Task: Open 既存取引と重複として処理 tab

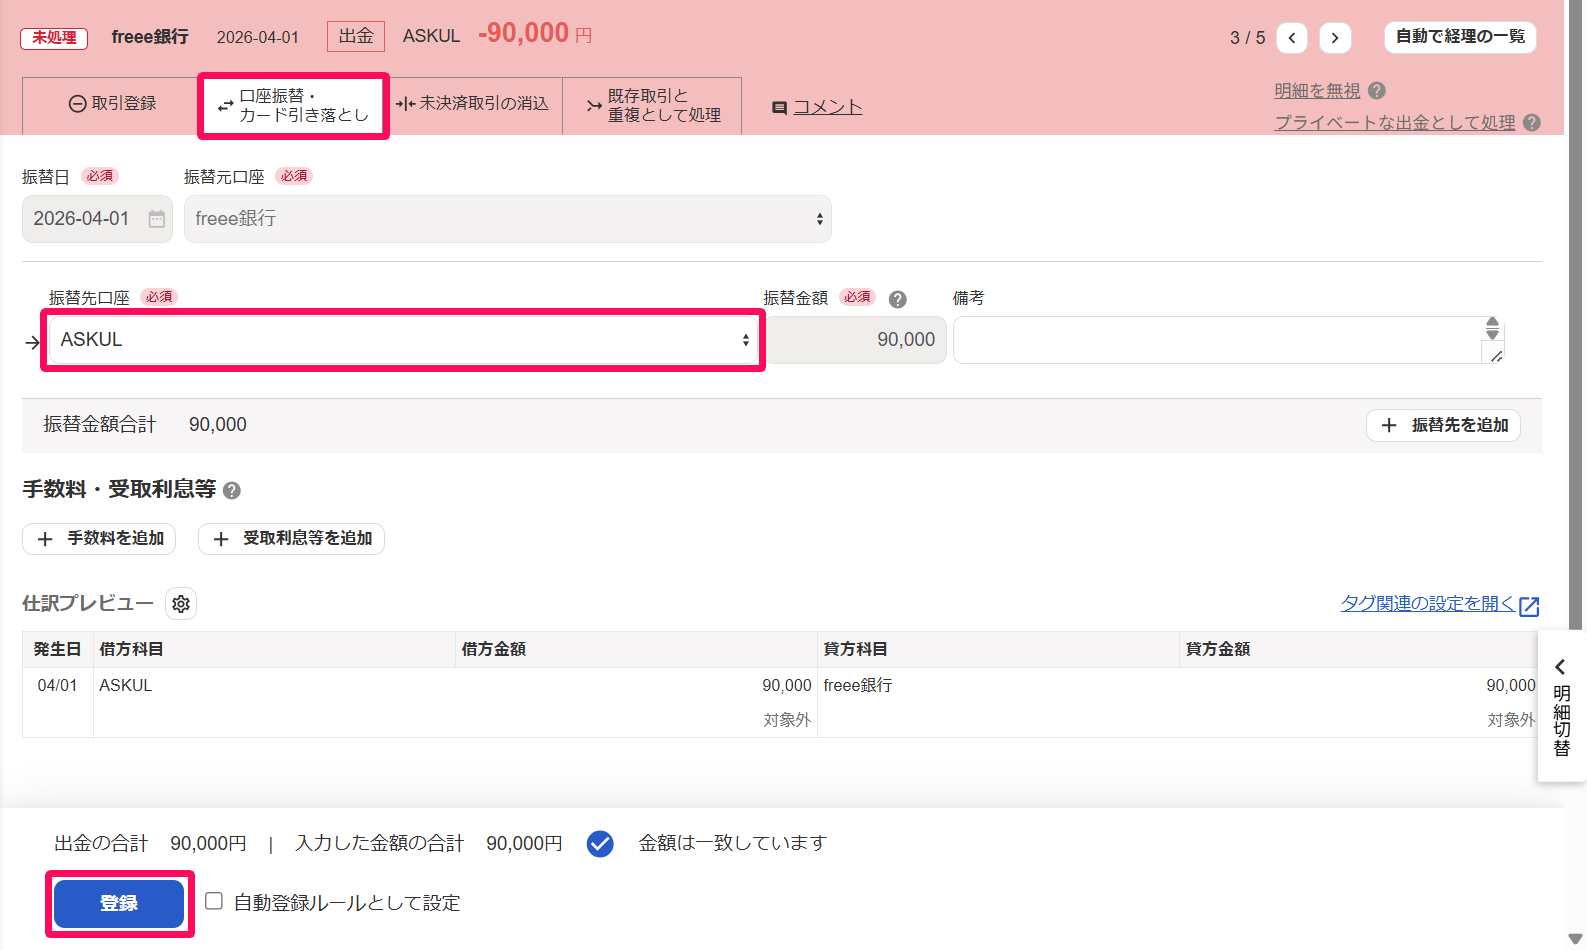Action: coord(653,105)
